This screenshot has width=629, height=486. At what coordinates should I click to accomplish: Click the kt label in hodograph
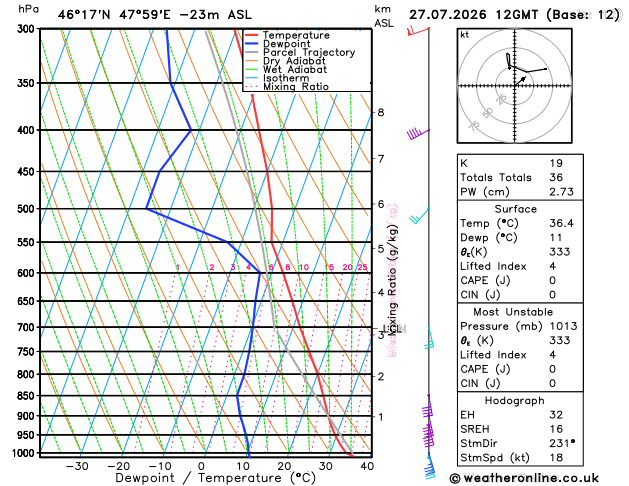click(x=465, y=35)
